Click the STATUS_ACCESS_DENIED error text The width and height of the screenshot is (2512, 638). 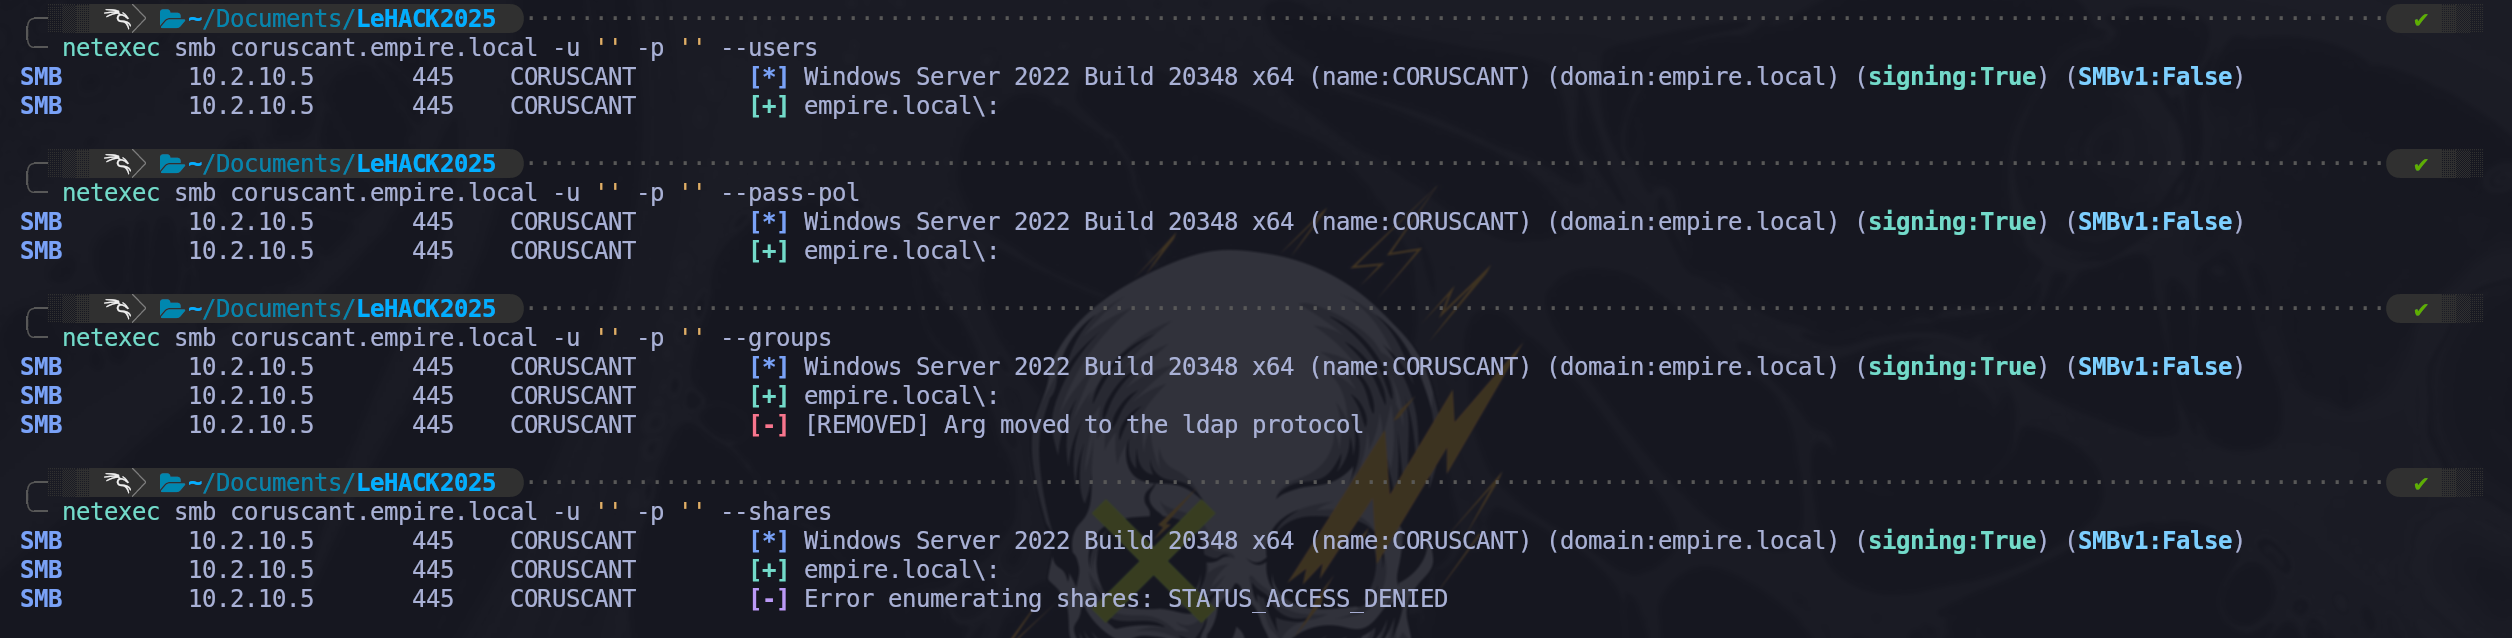(x=1307, y=599)
